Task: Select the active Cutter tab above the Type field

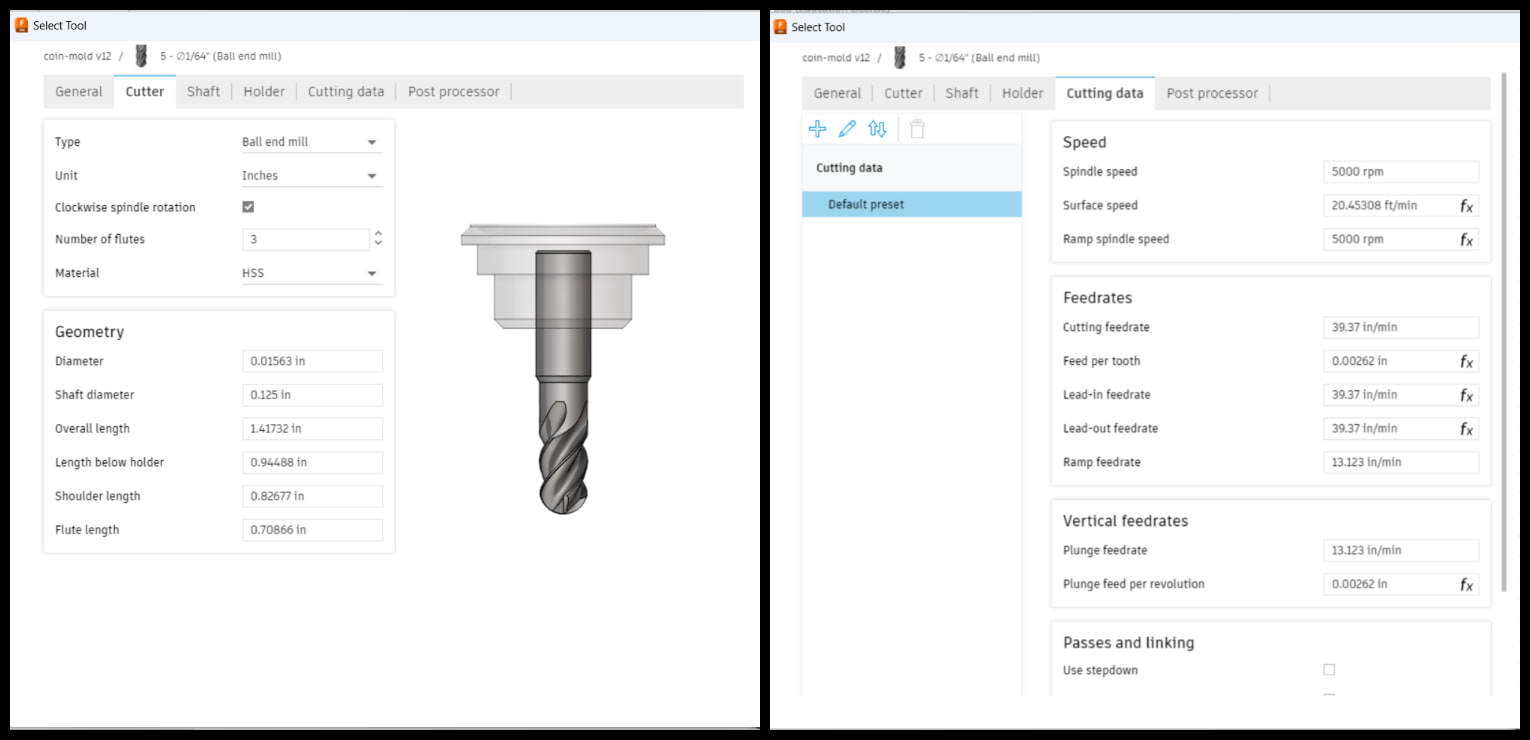Action: (145, 92)
